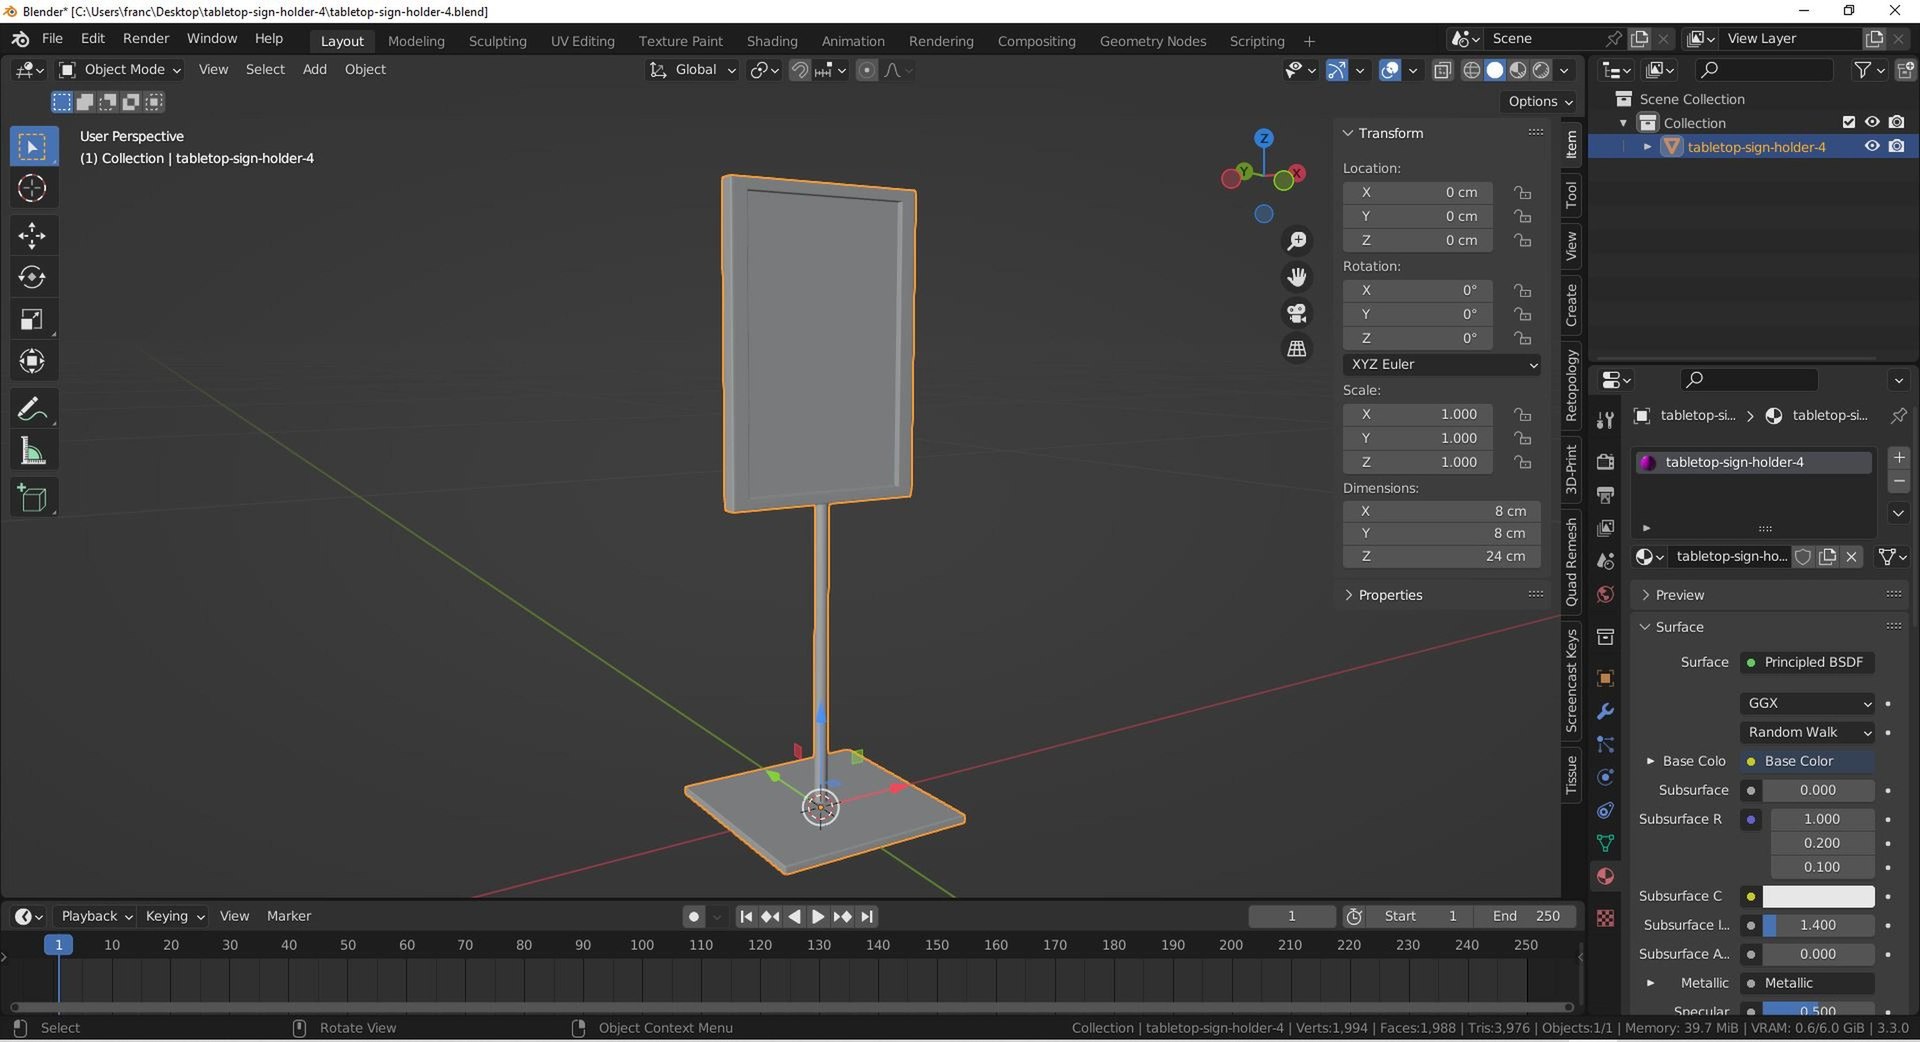Image resolution: width=1920 pixels, height=1042 pixels.
Task: Click Principled BSDF surface shader button
Action: 1807,662
